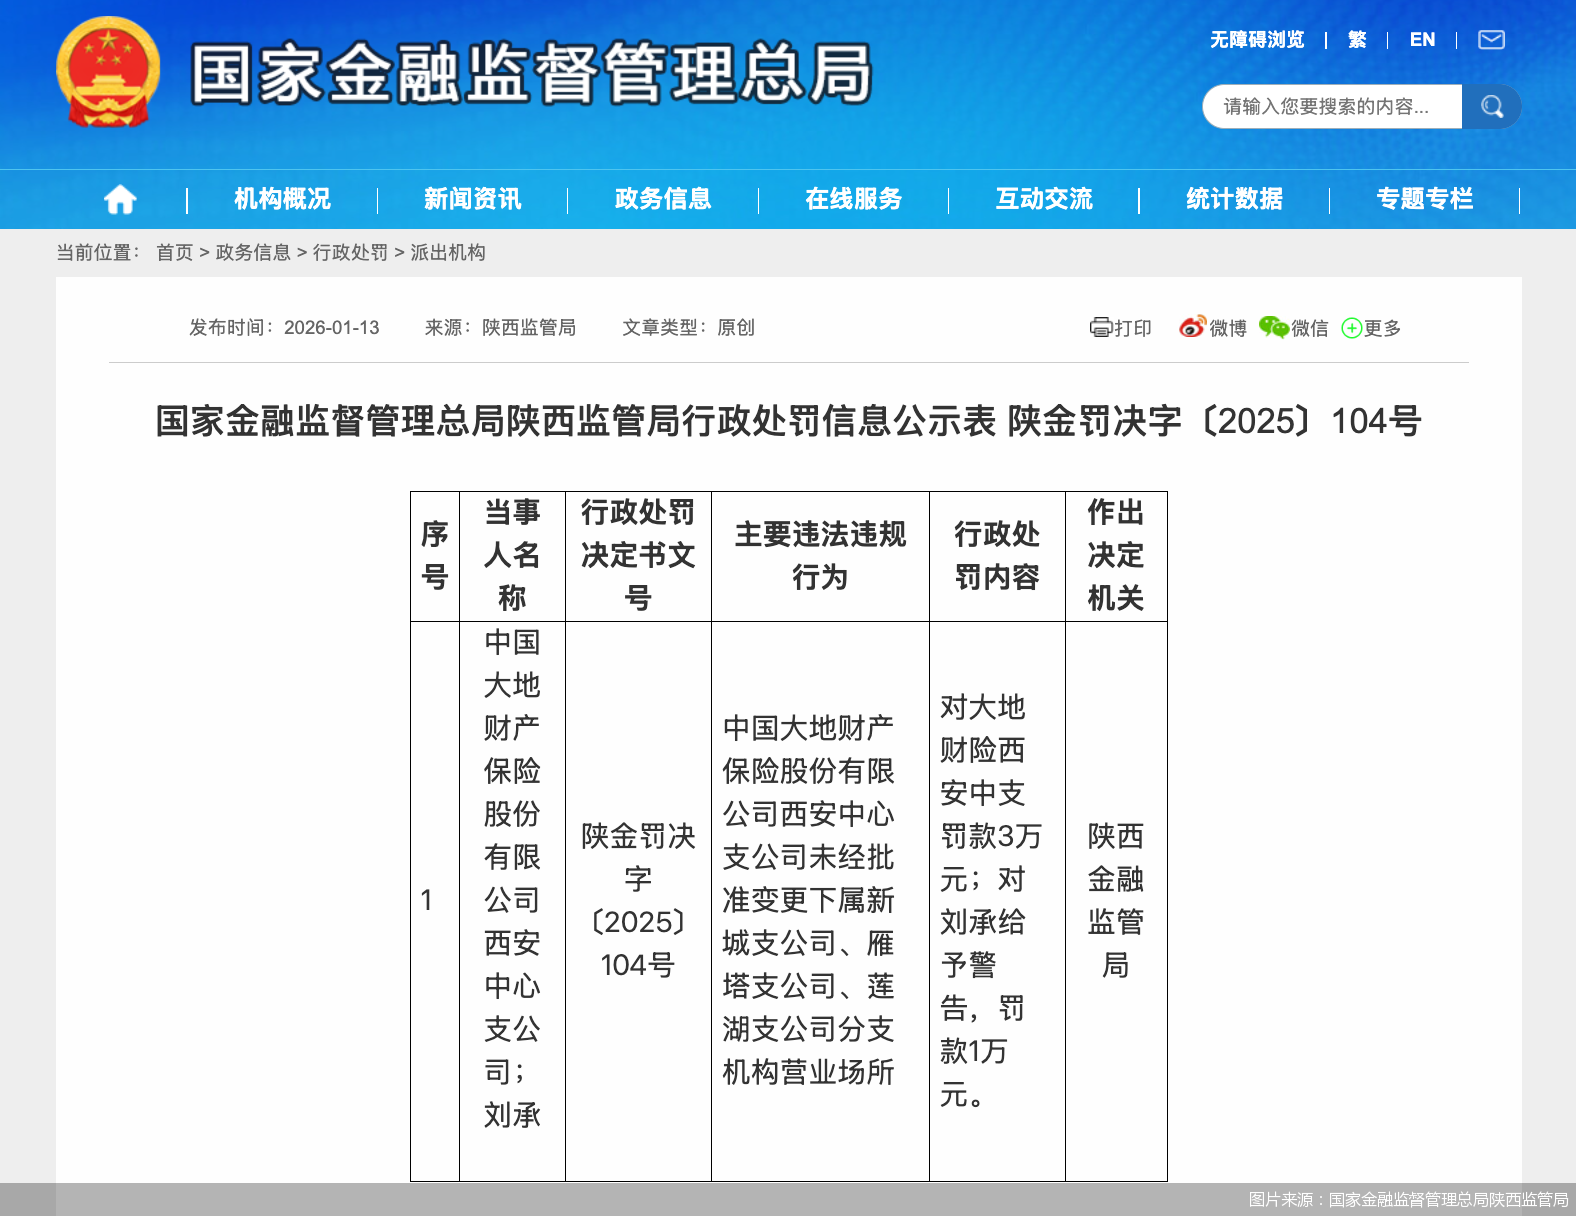Screen dimensions: 1576x1216
Task: Share to Weibo using 微博 icon
Action: (x=1212, y=328)
